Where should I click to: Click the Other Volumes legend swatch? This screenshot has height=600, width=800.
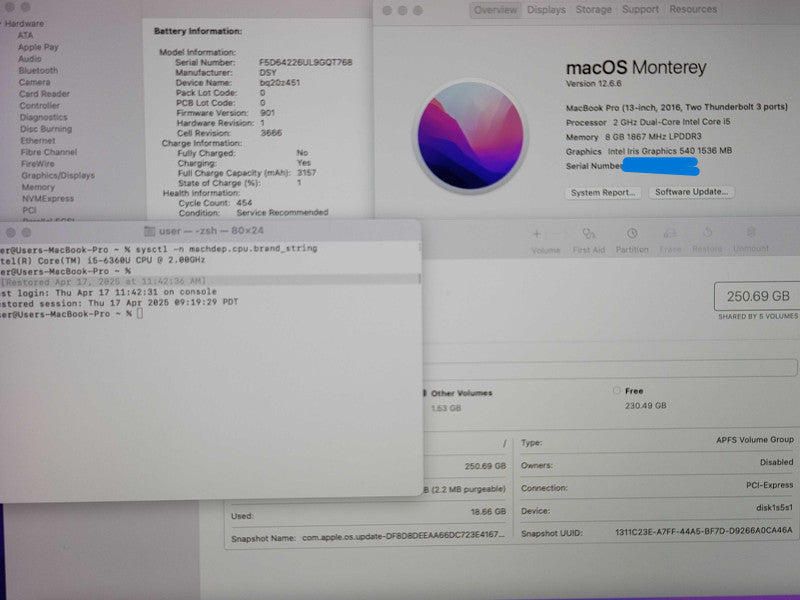424,393
